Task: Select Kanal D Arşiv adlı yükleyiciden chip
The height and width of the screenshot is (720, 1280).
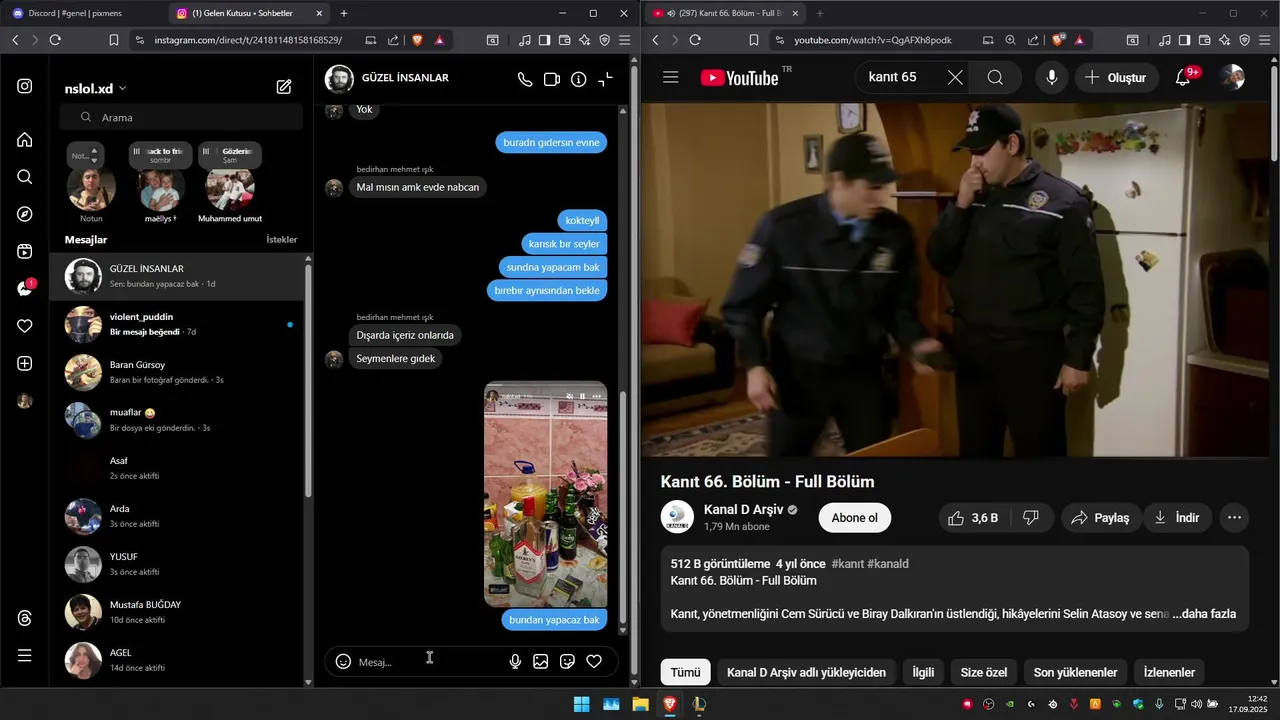Action: pos(806,672)
